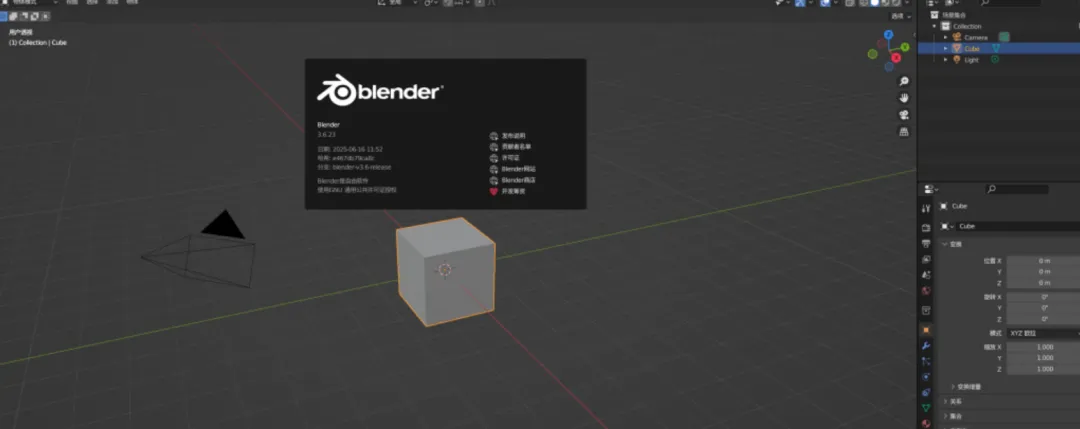Toggle snapping magnet in the header

448,3
